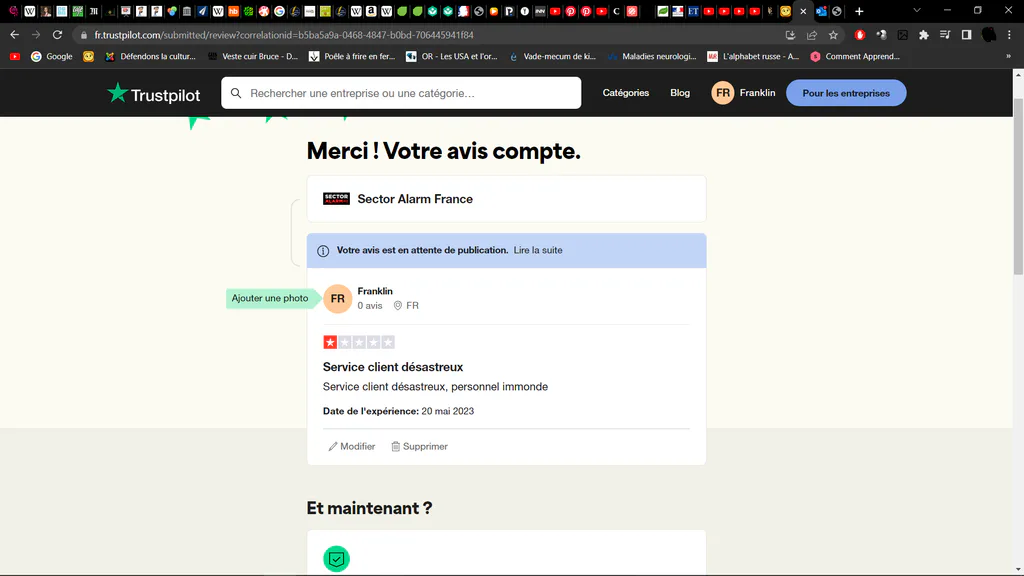Screen dimensions: 1024x576
Task: Click the page vertical scrollbar thumb
Action: tap(1018, 186)
